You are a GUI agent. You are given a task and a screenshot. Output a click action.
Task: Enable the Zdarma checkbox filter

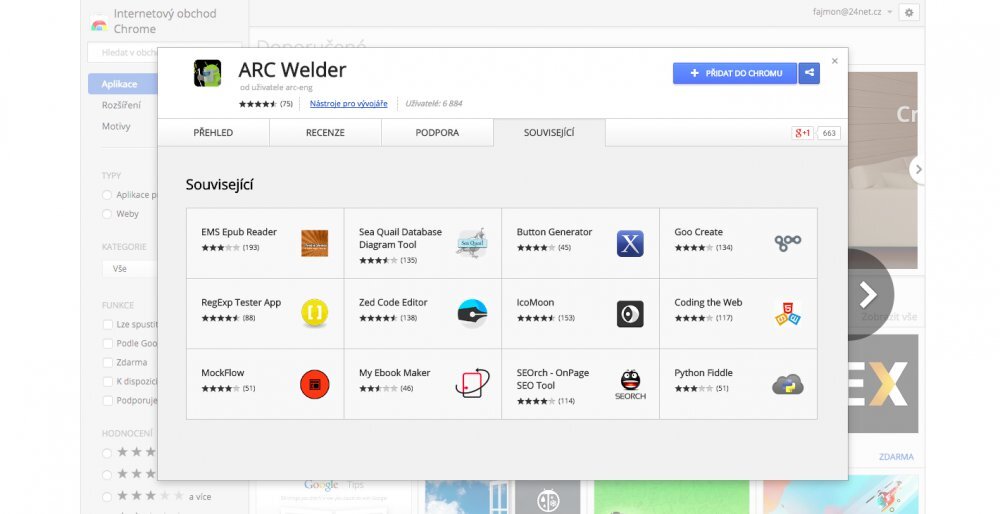click(107, 362)
